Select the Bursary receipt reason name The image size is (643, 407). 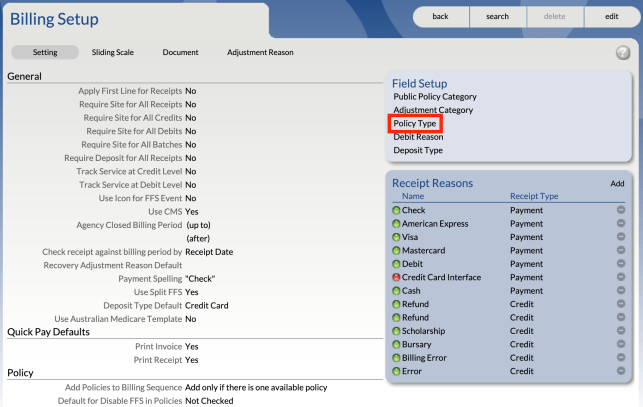pos(416,344)
